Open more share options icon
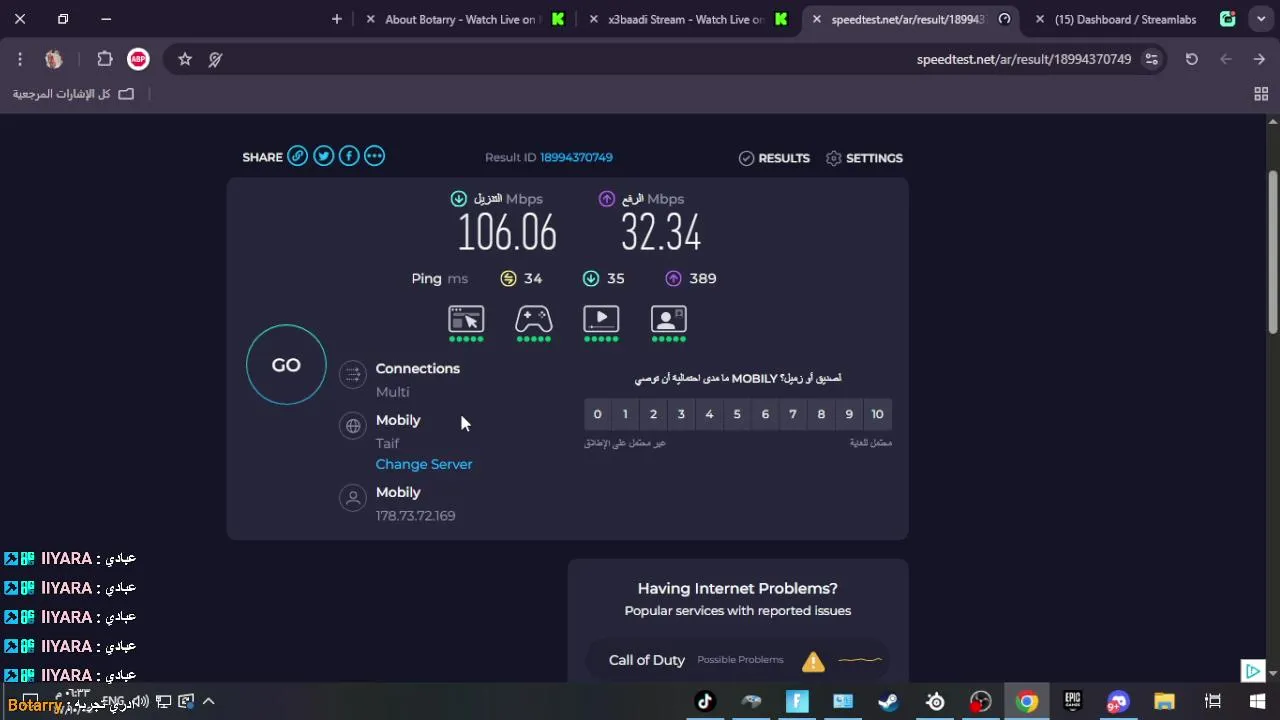This screenshot has height=720, width=1280. [x=374, y=156]
